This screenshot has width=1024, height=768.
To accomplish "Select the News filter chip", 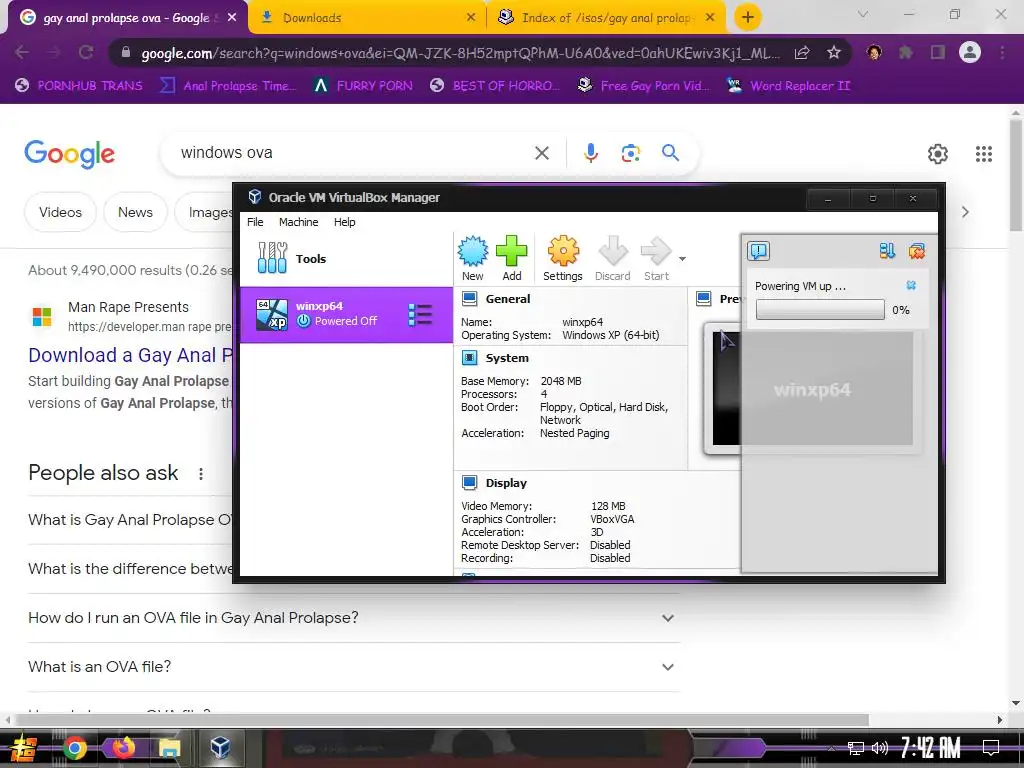I will [x=135, y=212].
